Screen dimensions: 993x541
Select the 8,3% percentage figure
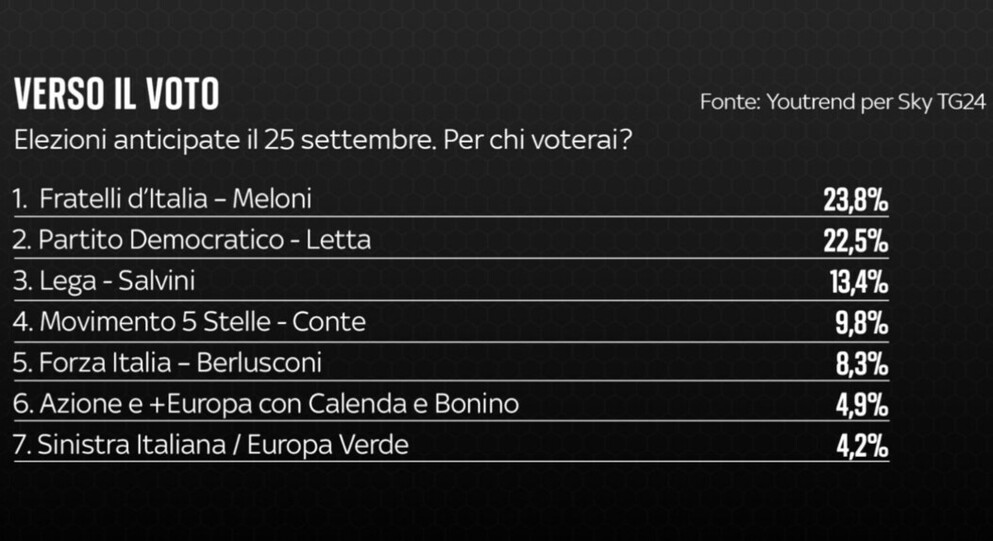pos(862,364)
